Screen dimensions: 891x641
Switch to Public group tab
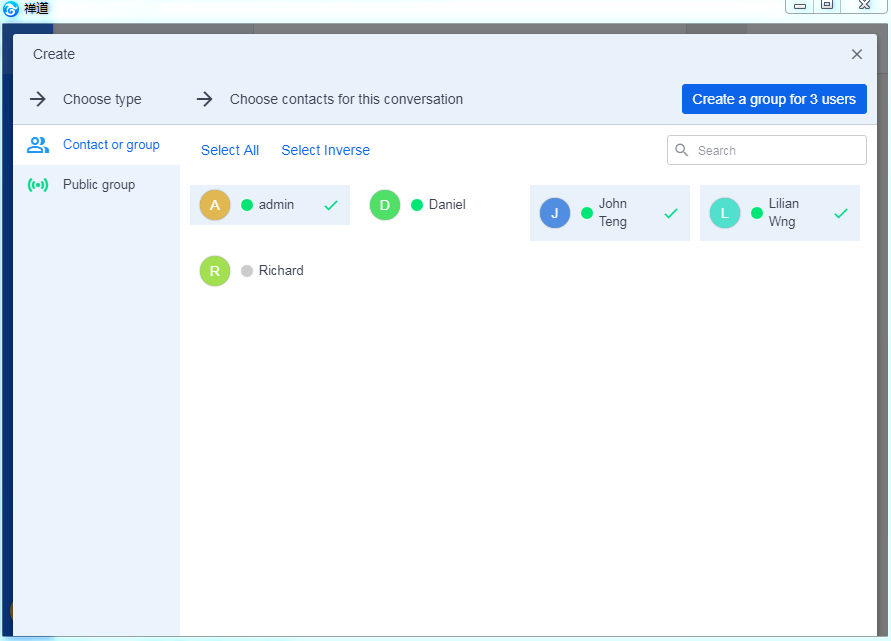click(99, 185)
